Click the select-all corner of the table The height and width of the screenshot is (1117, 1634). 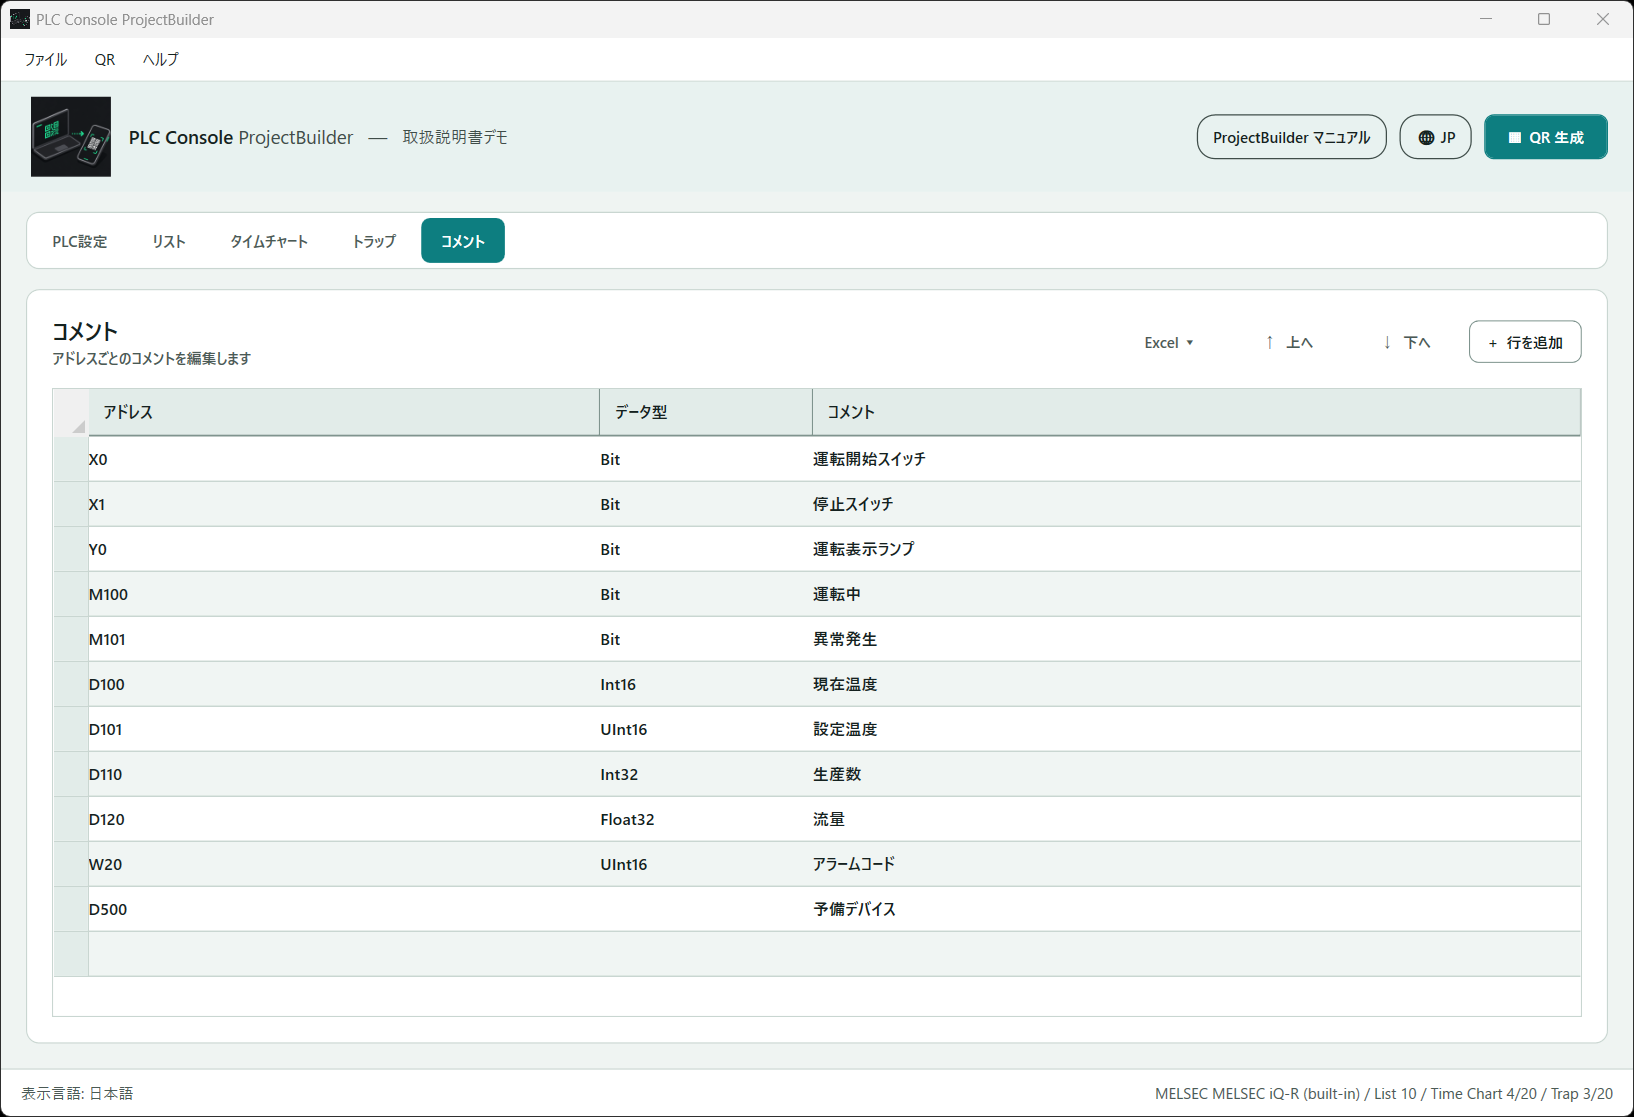click(x=71, y=412)
